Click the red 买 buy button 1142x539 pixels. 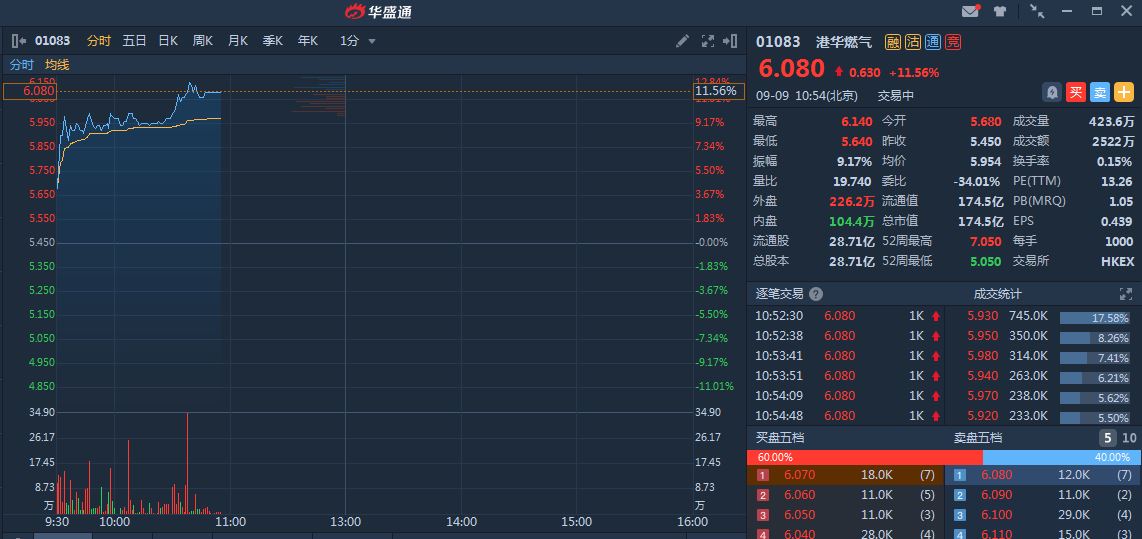[1076, 92]
